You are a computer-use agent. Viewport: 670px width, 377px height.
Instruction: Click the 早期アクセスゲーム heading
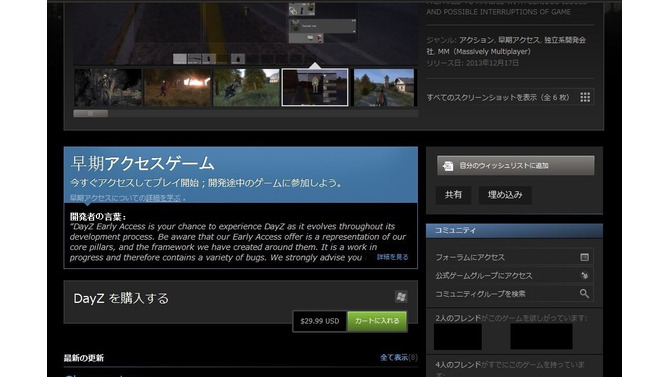(143, 163)
